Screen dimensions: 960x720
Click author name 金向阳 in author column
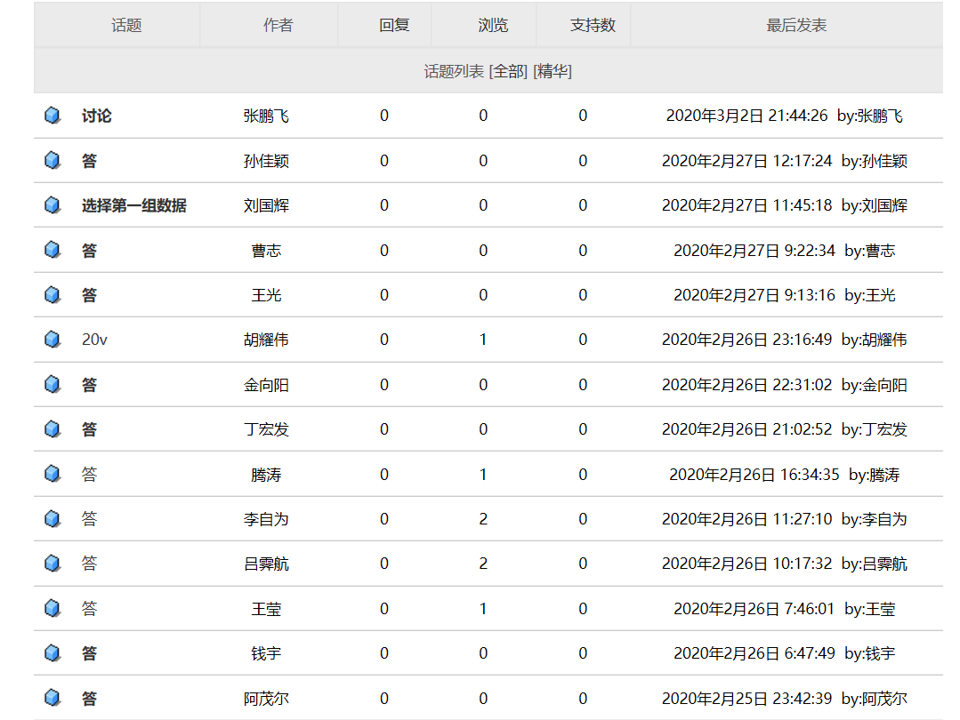click(x=266, y=385)
